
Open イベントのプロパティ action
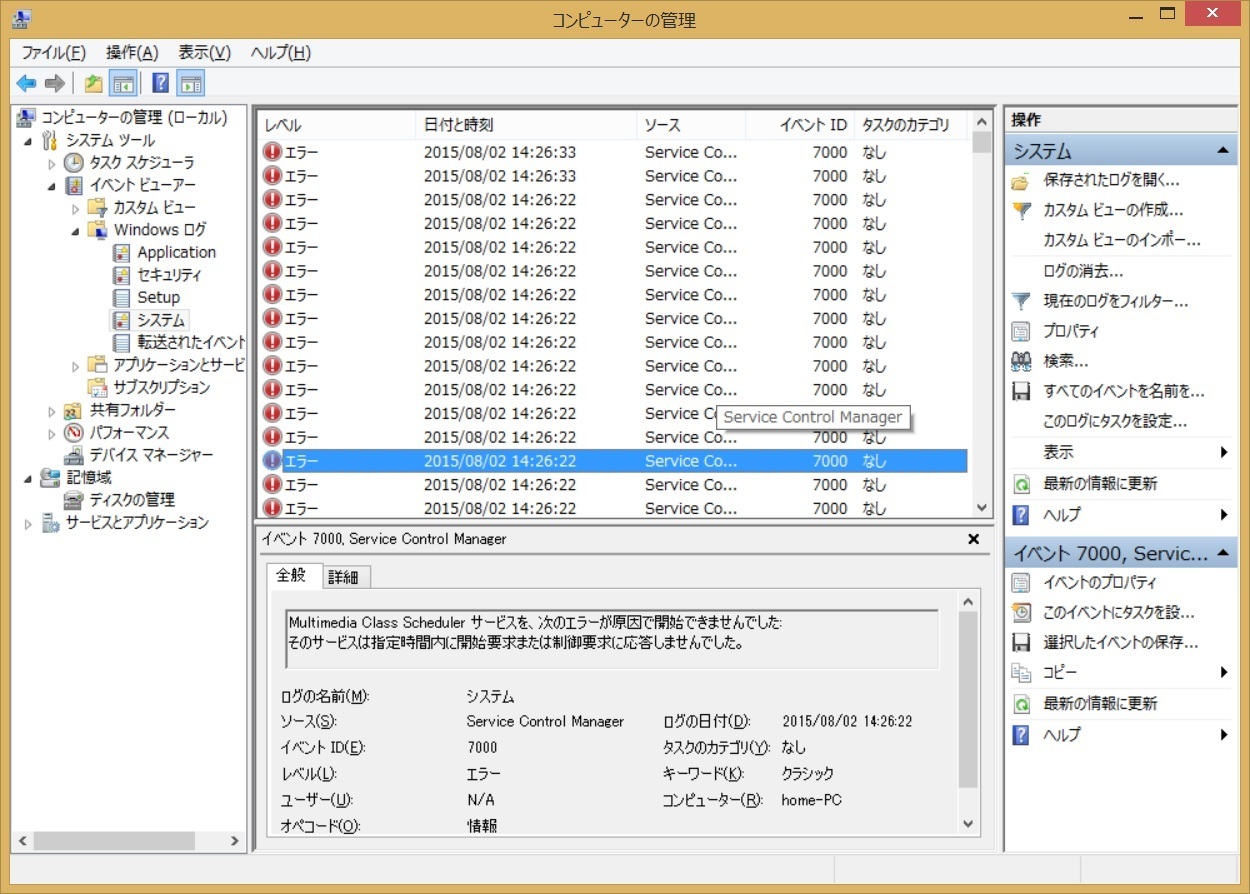(x=1099, y=582)
